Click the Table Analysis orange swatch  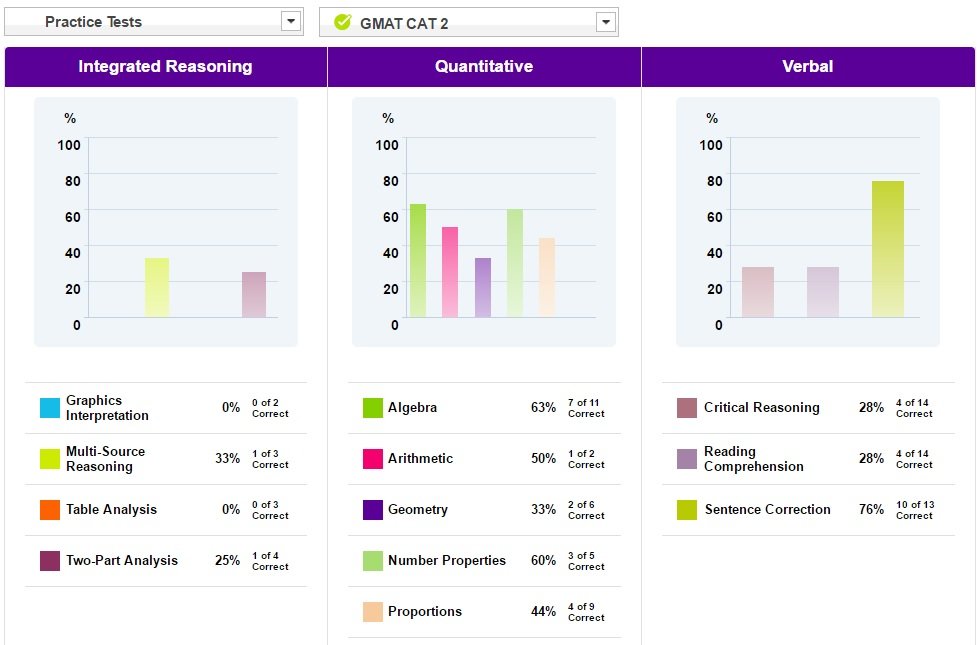coord(50,510)
